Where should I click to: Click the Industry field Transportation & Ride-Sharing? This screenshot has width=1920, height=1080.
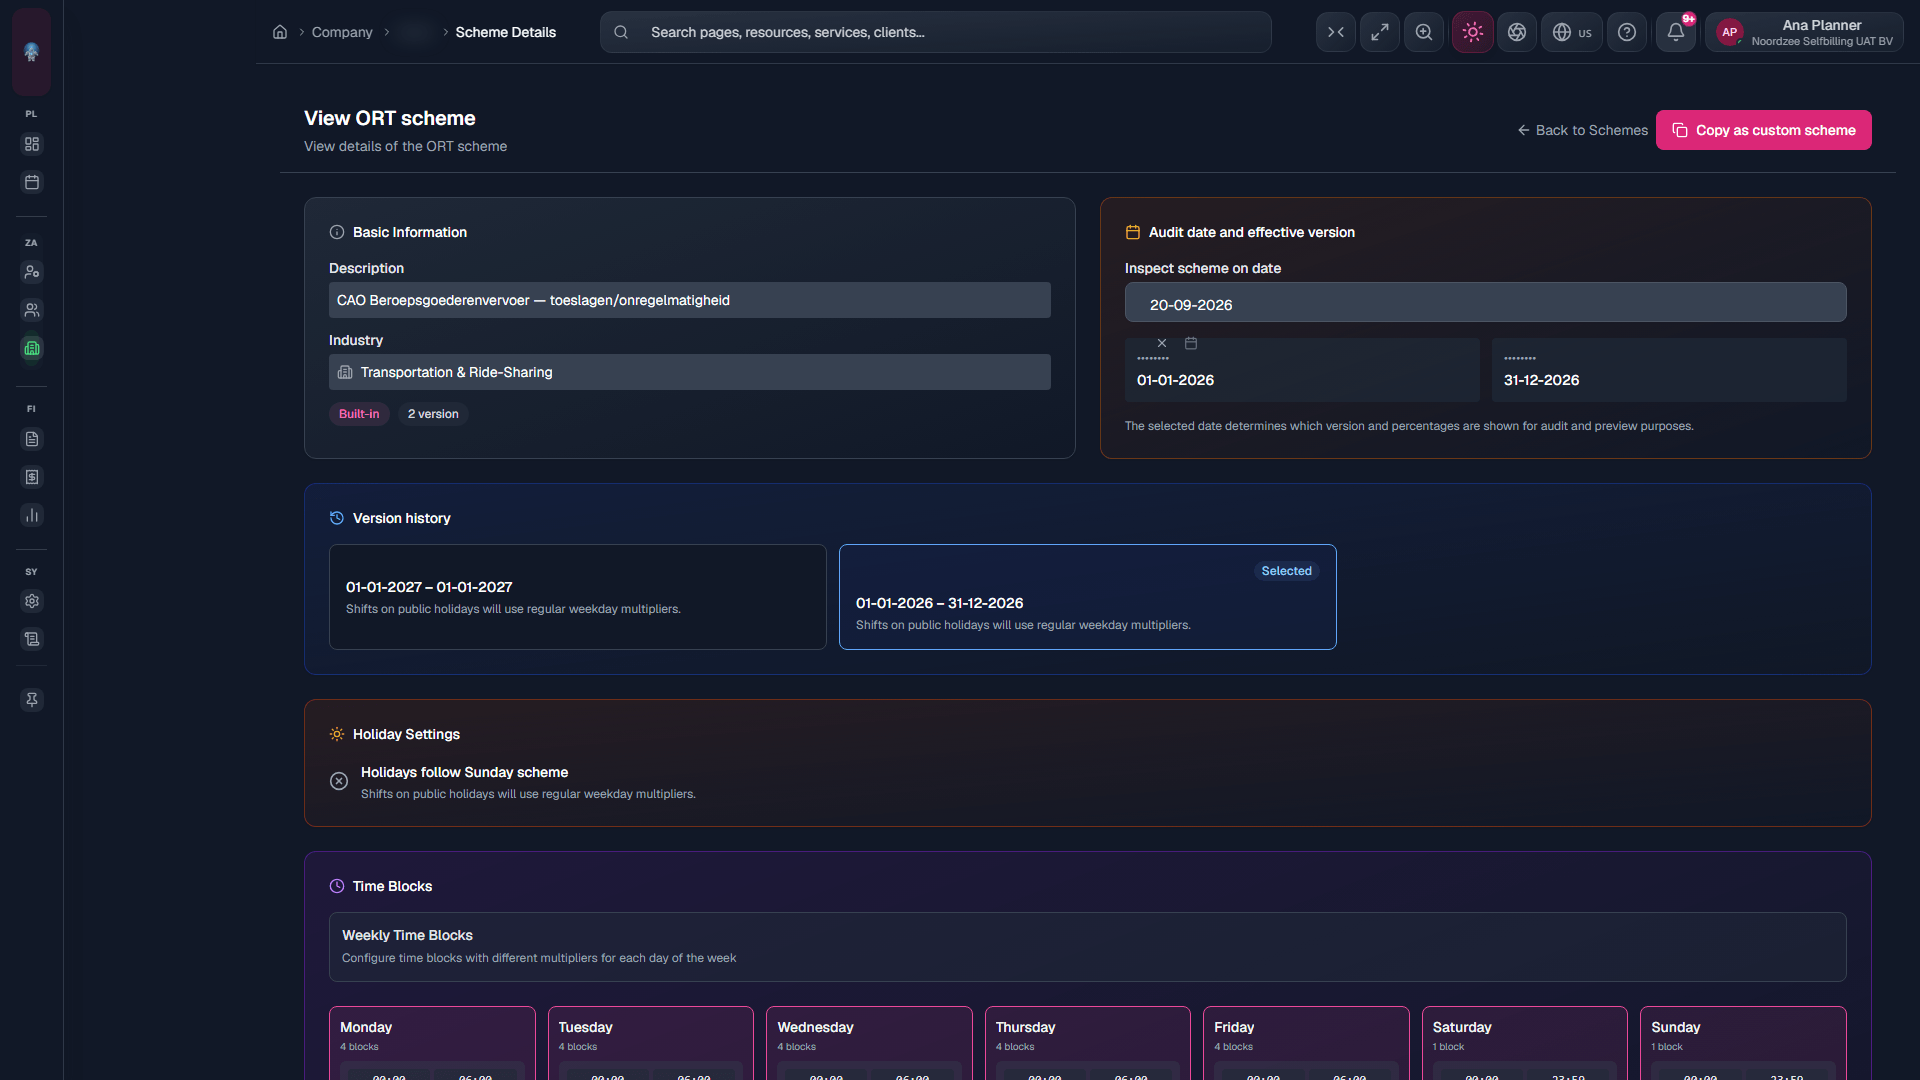pos(690,372)
